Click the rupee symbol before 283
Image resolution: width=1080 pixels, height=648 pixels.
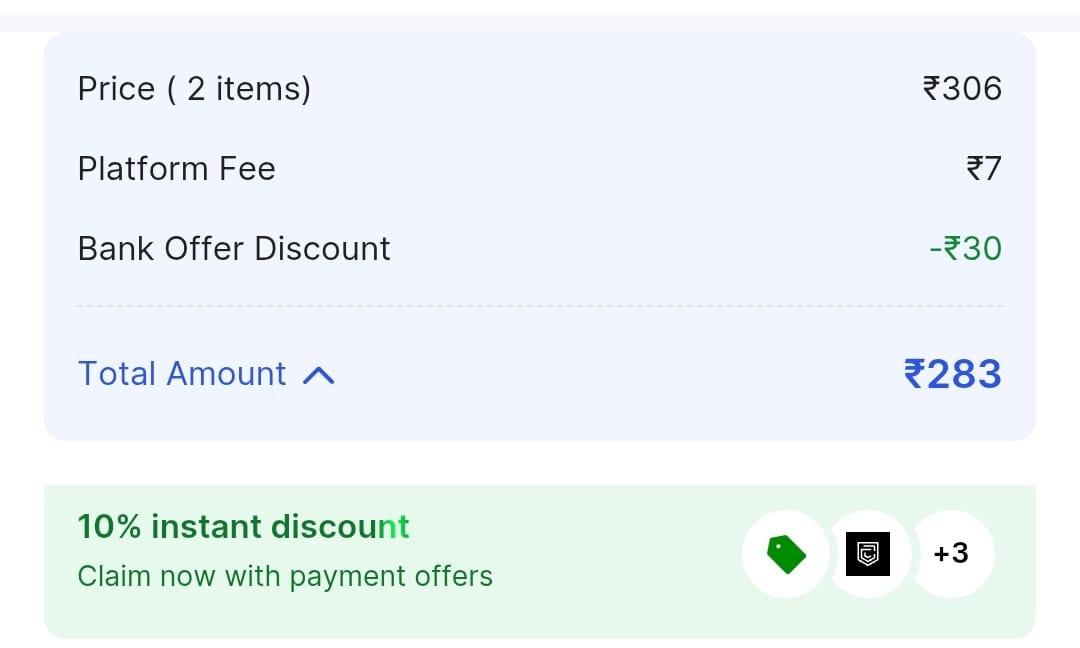point(915,374)
